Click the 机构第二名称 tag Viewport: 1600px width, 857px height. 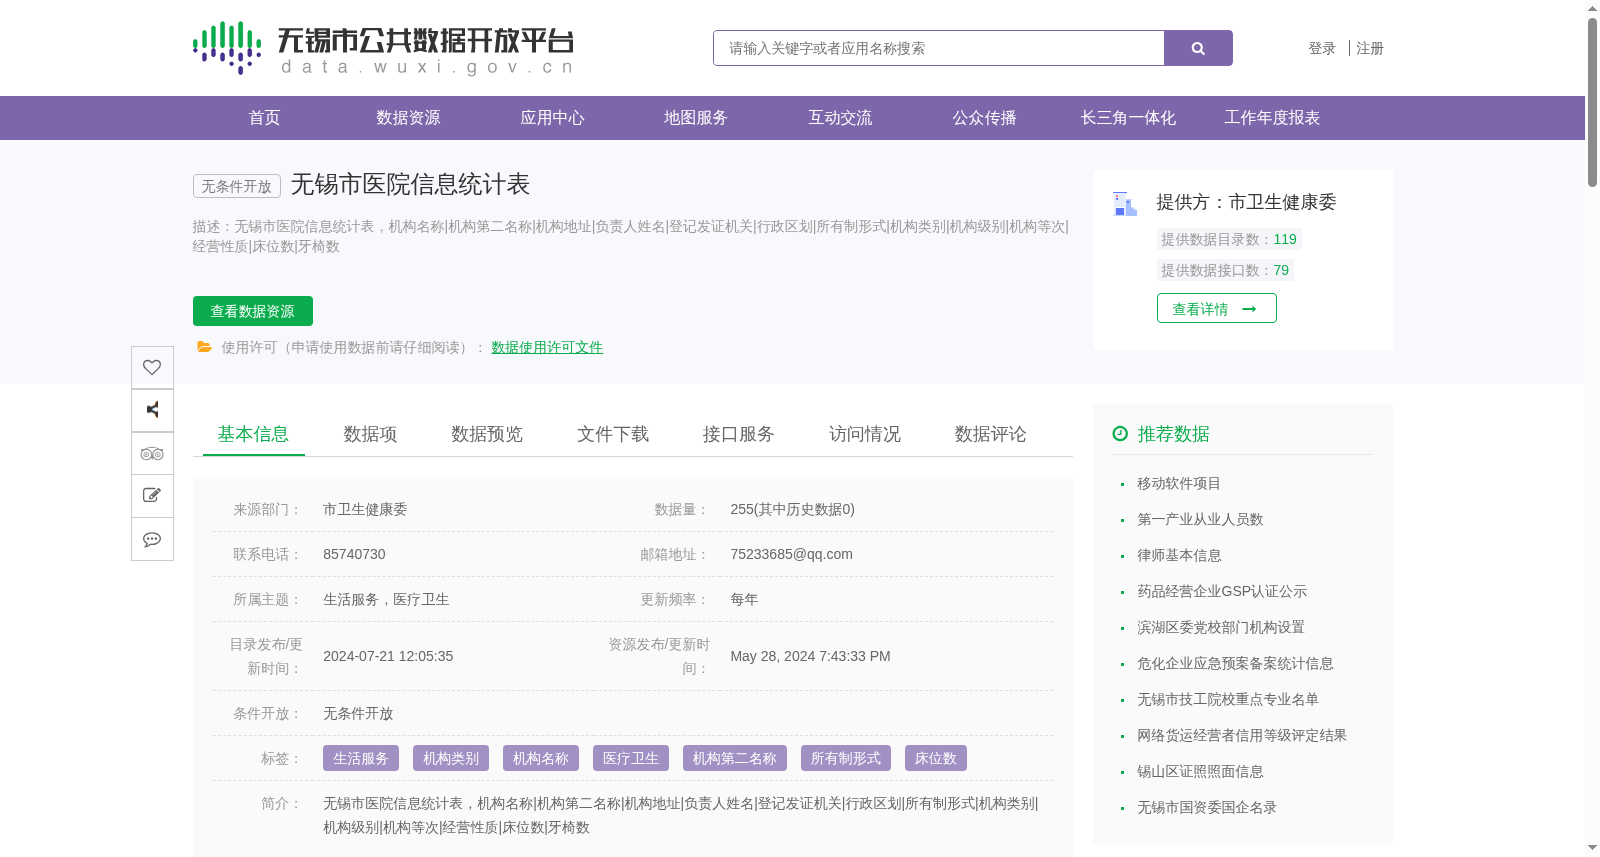pyautogui.click(x=735, y=758)
